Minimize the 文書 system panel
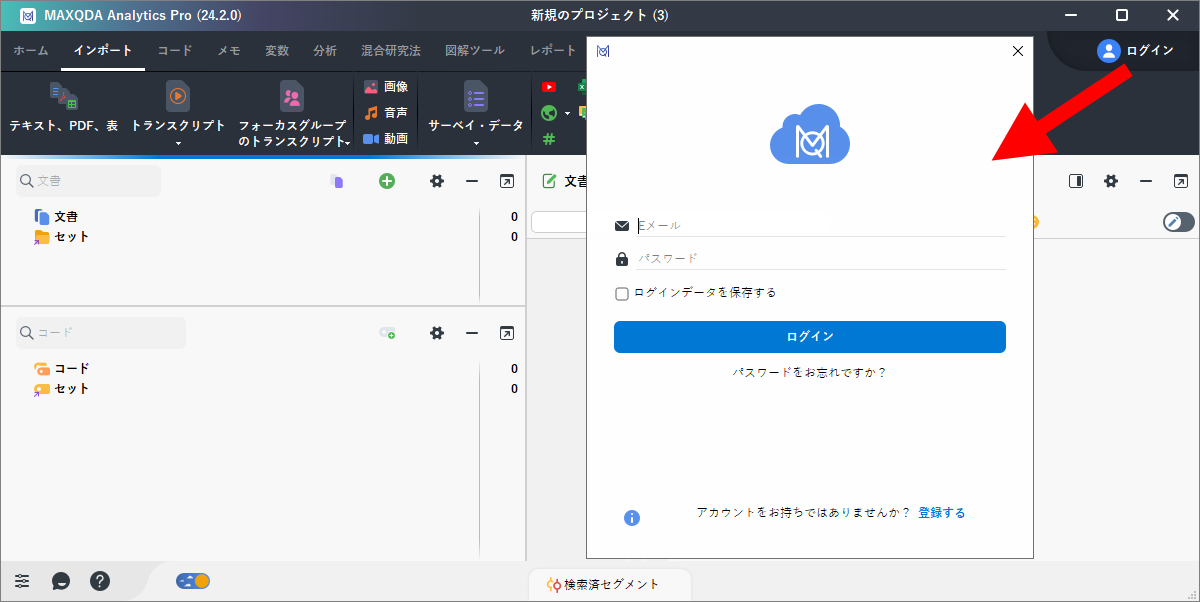This screenshot has height=602, width=1200. (x=472, y=181)
